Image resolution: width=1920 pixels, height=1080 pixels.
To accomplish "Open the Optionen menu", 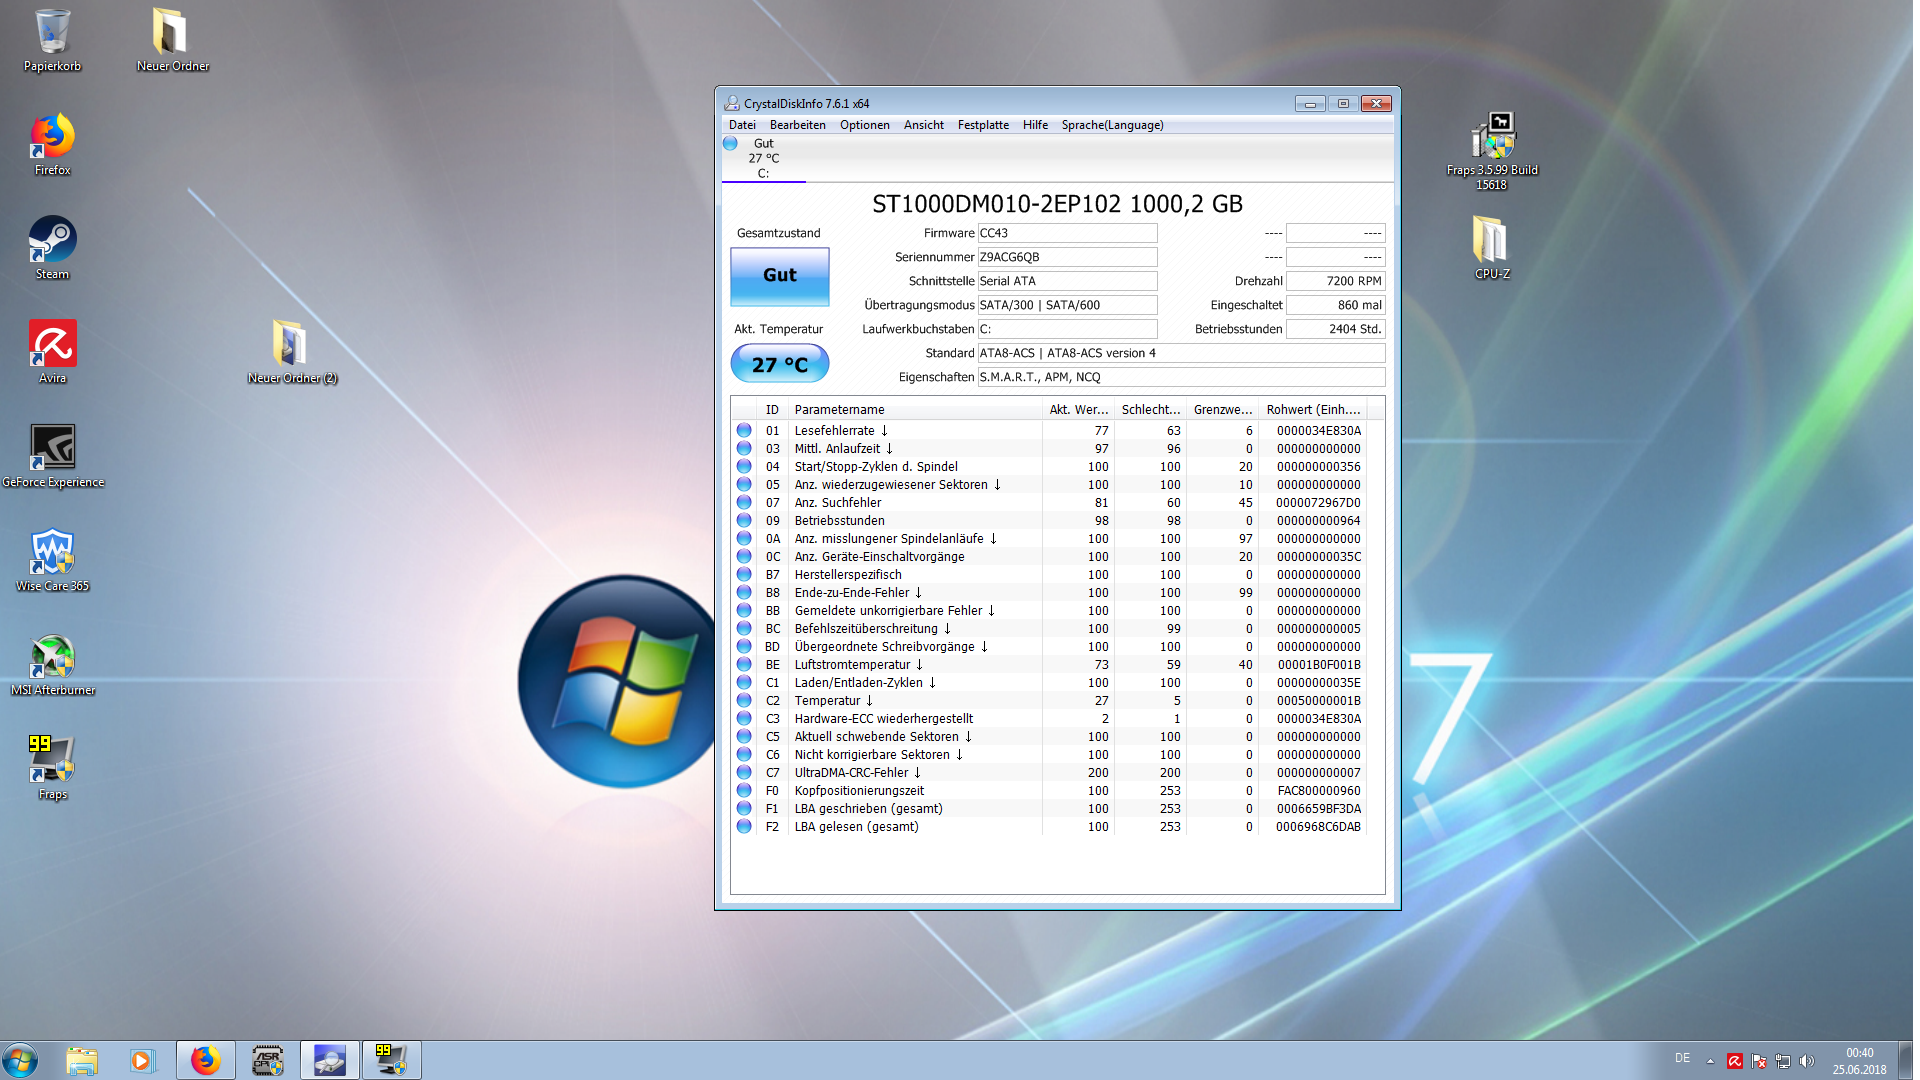I will tap(864, 125).
